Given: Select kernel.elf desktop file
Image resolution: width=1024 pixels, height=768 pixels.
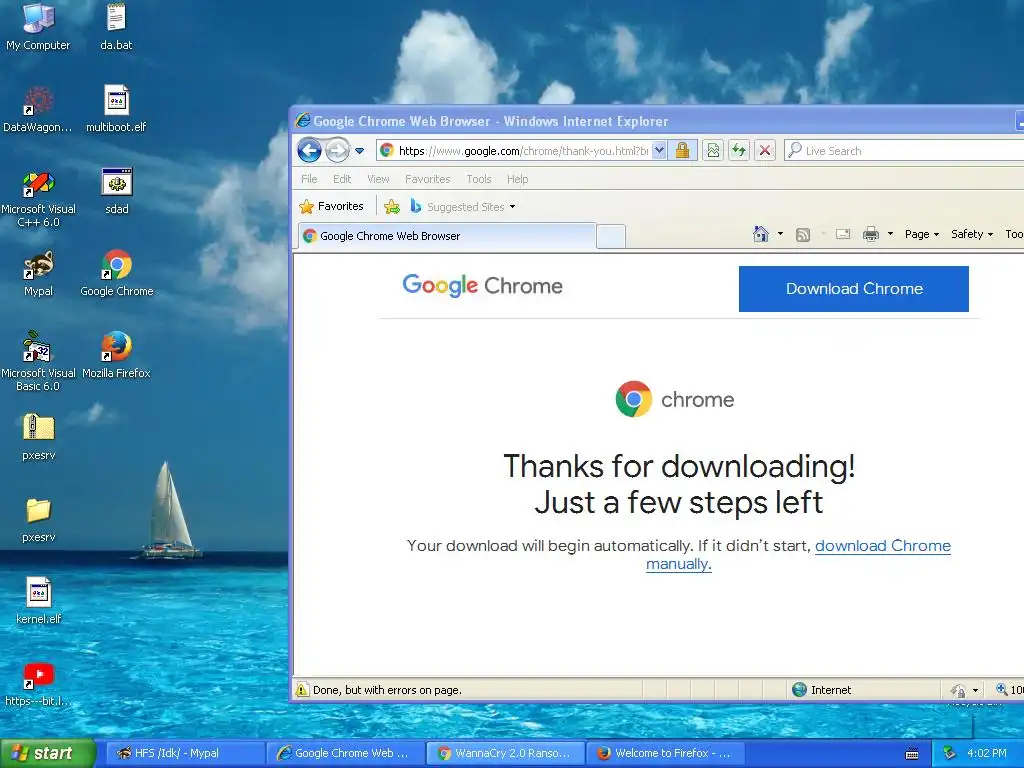Looking at the screenshot, I should pos(39,601).
